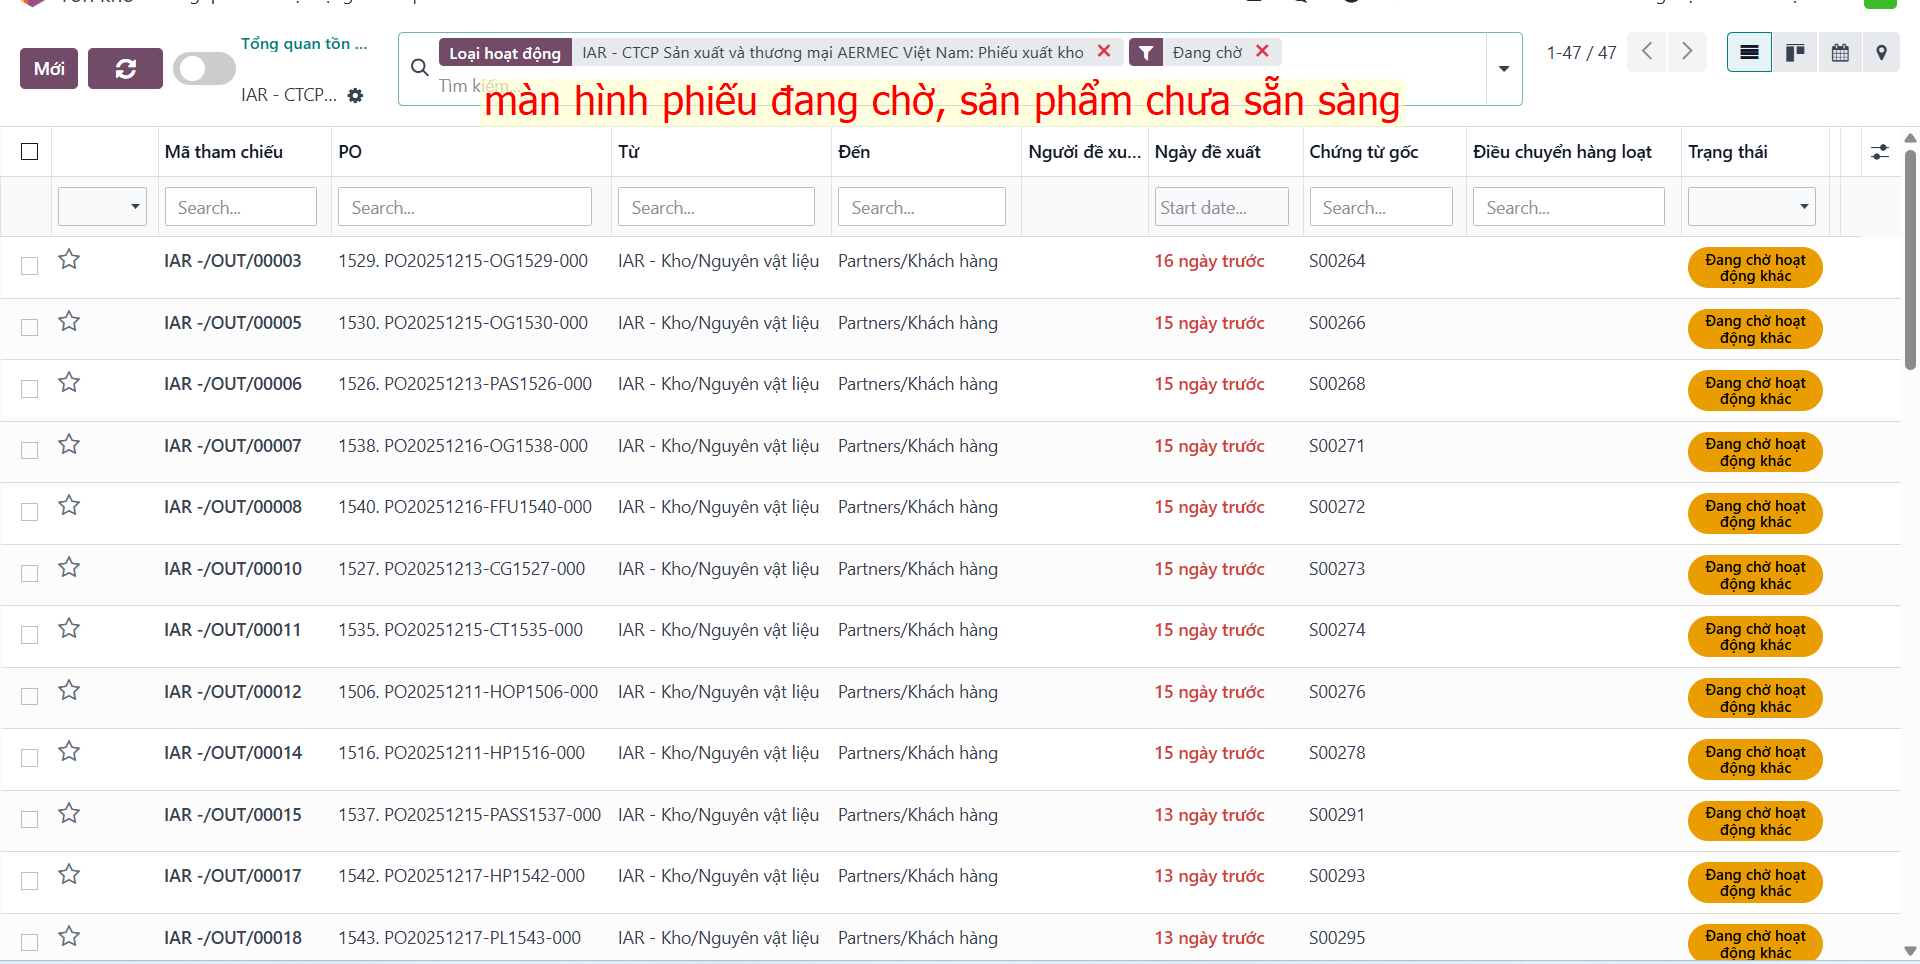The height and width of the screenshot is (964, 1920).
Task: Click the Start date filter field
Action: (x=1222, y=207)
